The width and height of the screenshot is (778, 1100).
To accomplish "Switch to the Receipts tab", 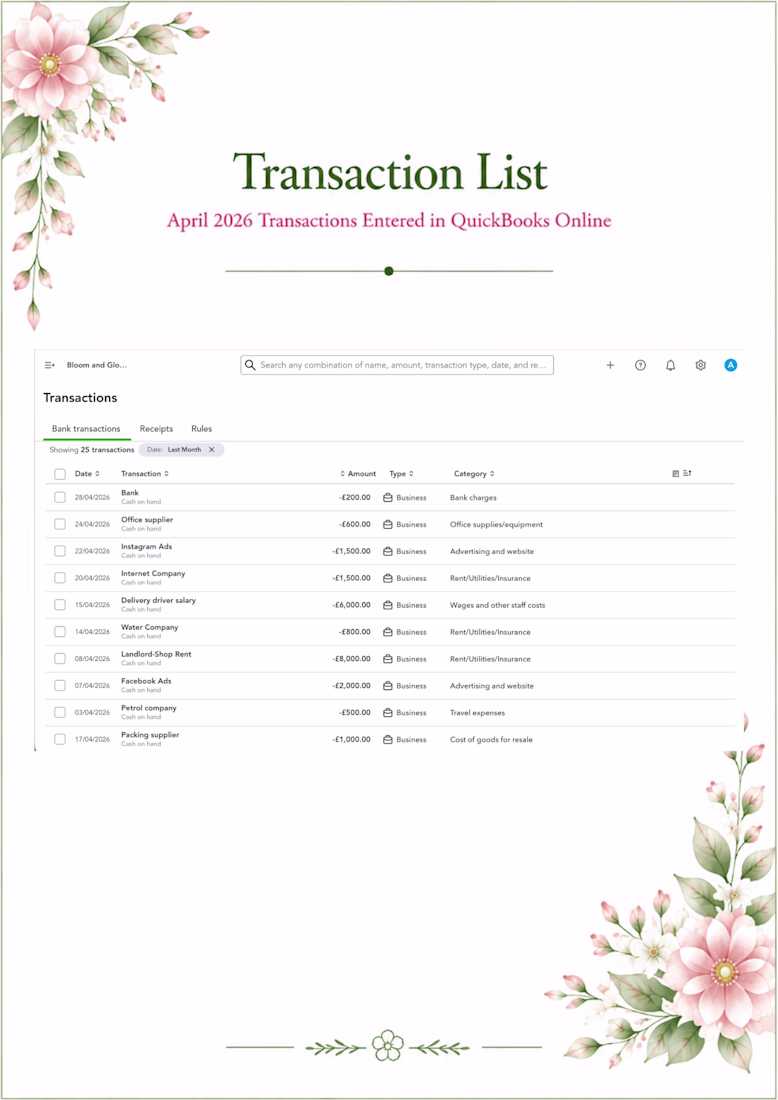I will (156, 429).
